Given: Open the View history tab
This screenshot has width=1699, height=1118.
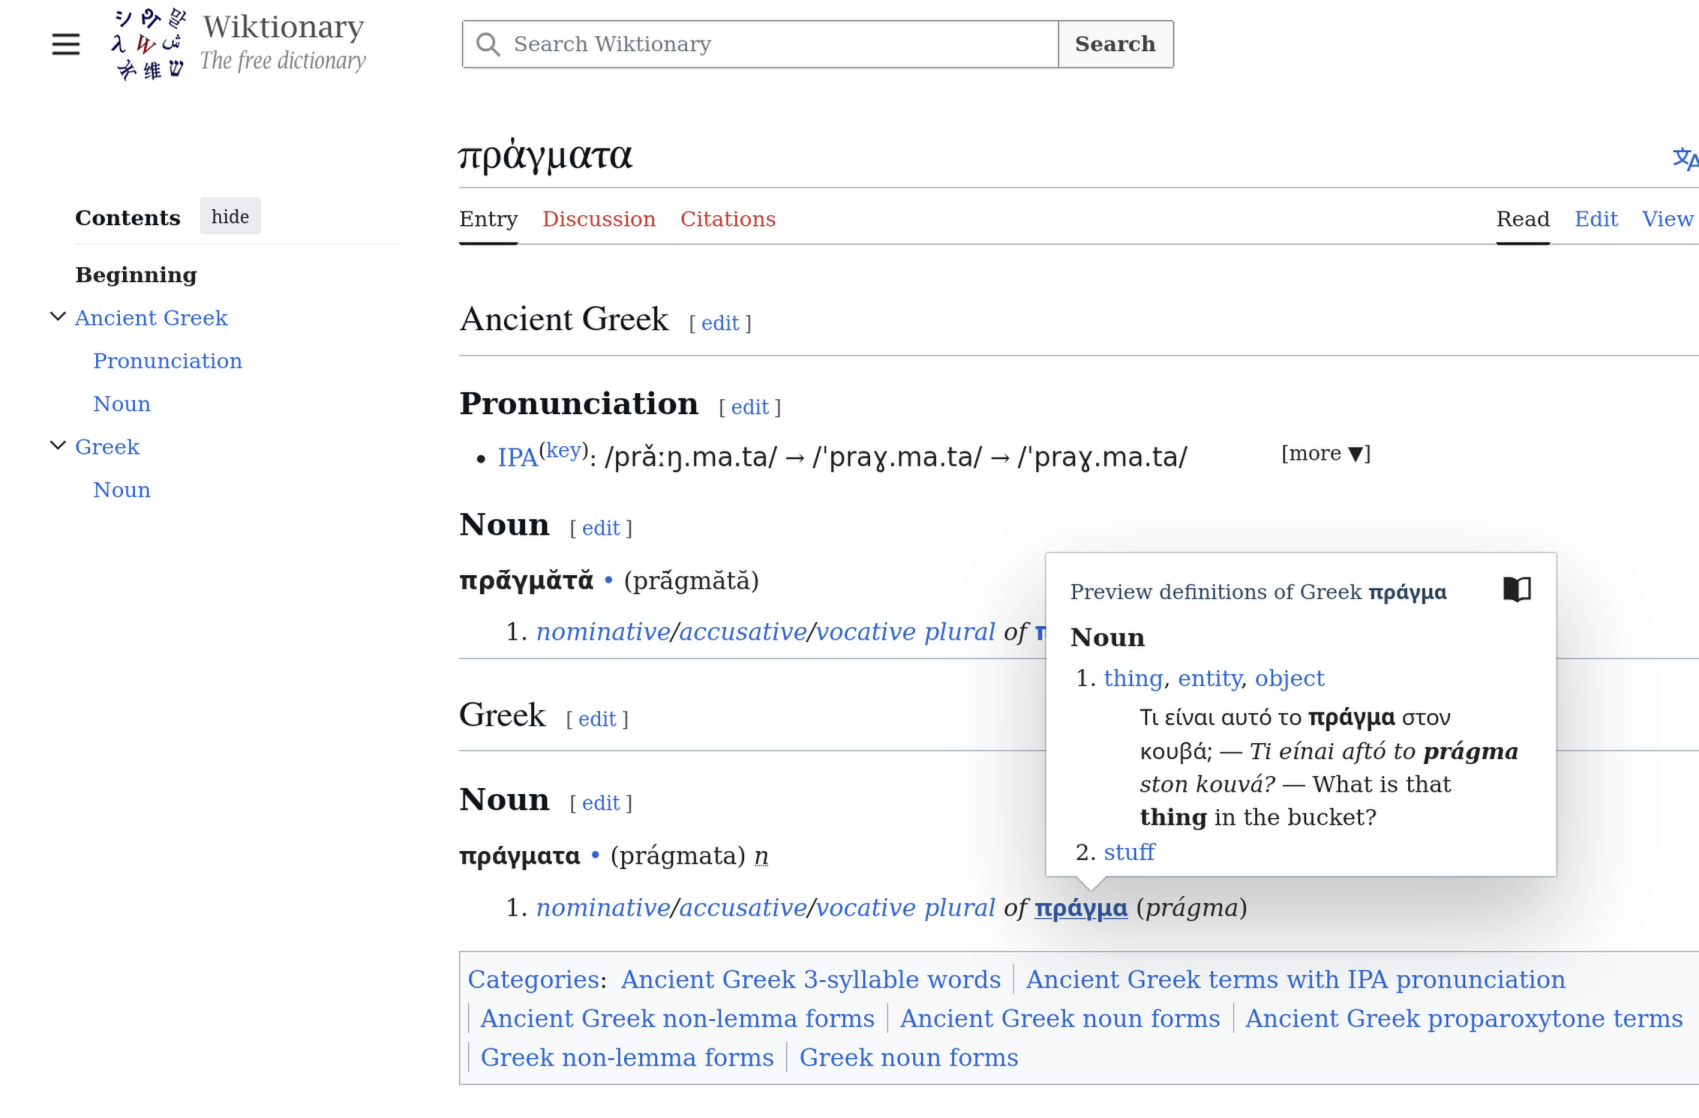Looking at the screenshot, I should pos(1668,219).
